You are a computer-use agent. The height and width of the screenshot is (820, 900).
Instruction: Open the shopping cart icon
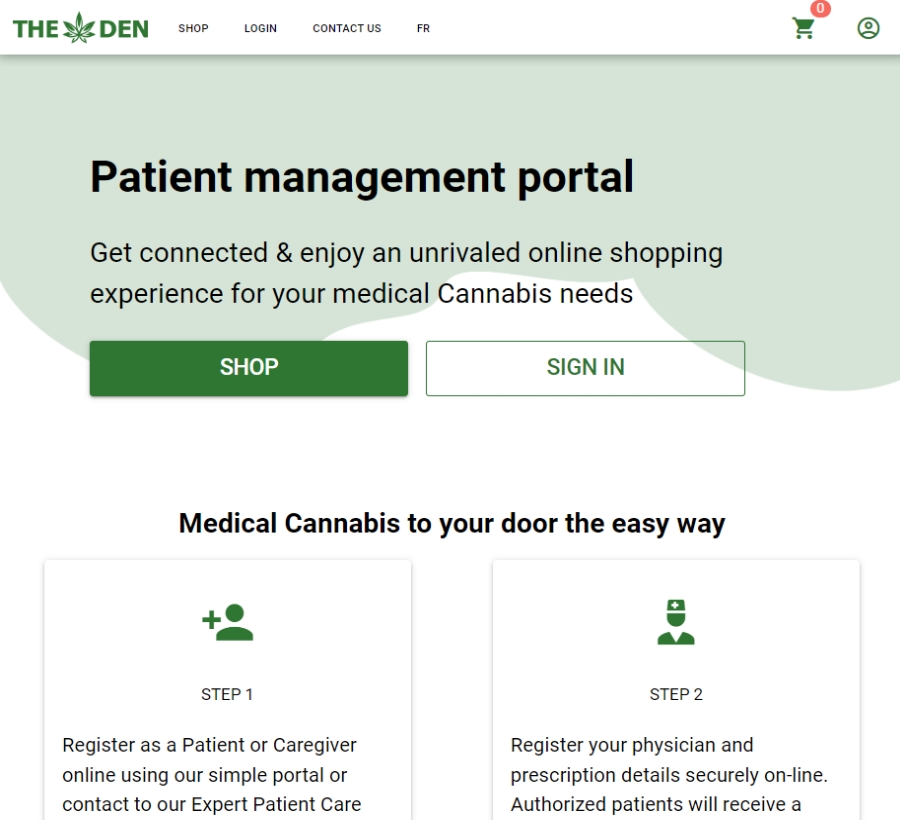(x=803, y=29)
